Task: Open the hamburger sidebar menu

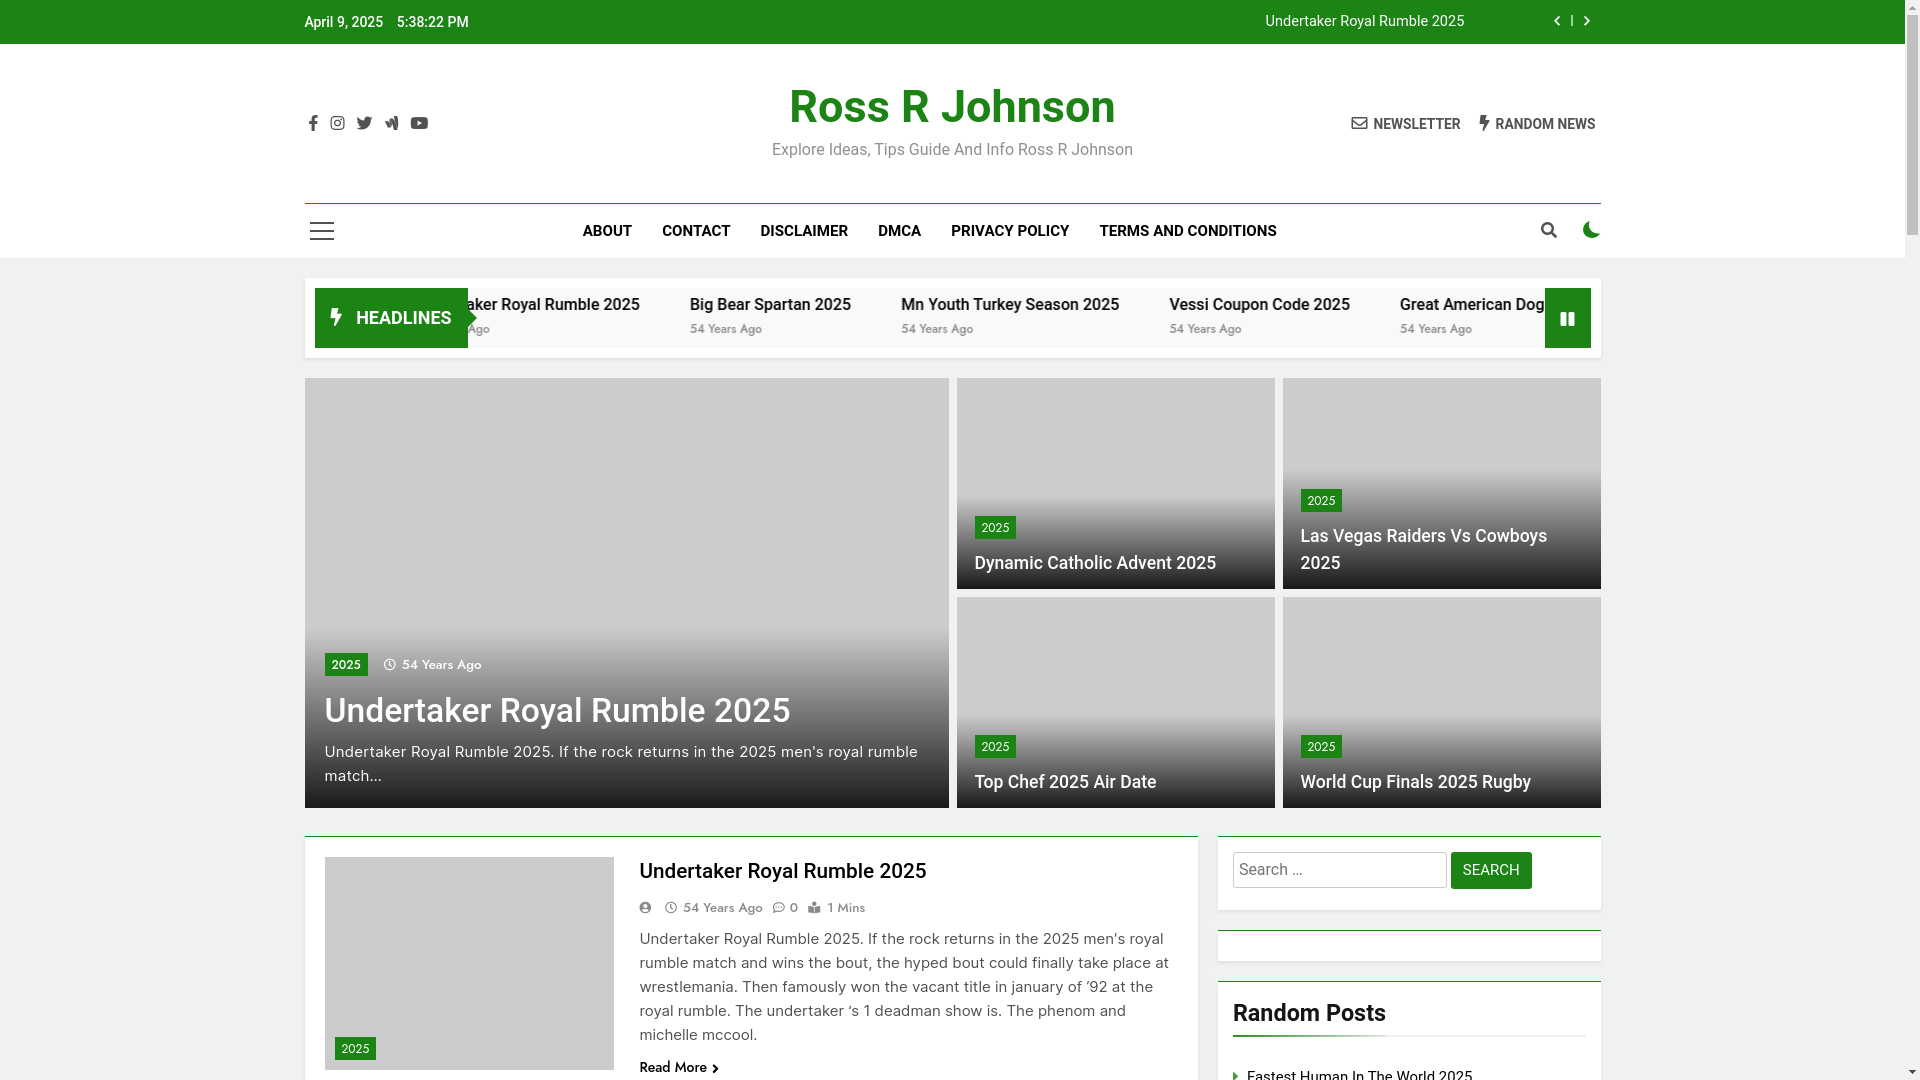Action: pyautogui.click(x=322, y=231)
